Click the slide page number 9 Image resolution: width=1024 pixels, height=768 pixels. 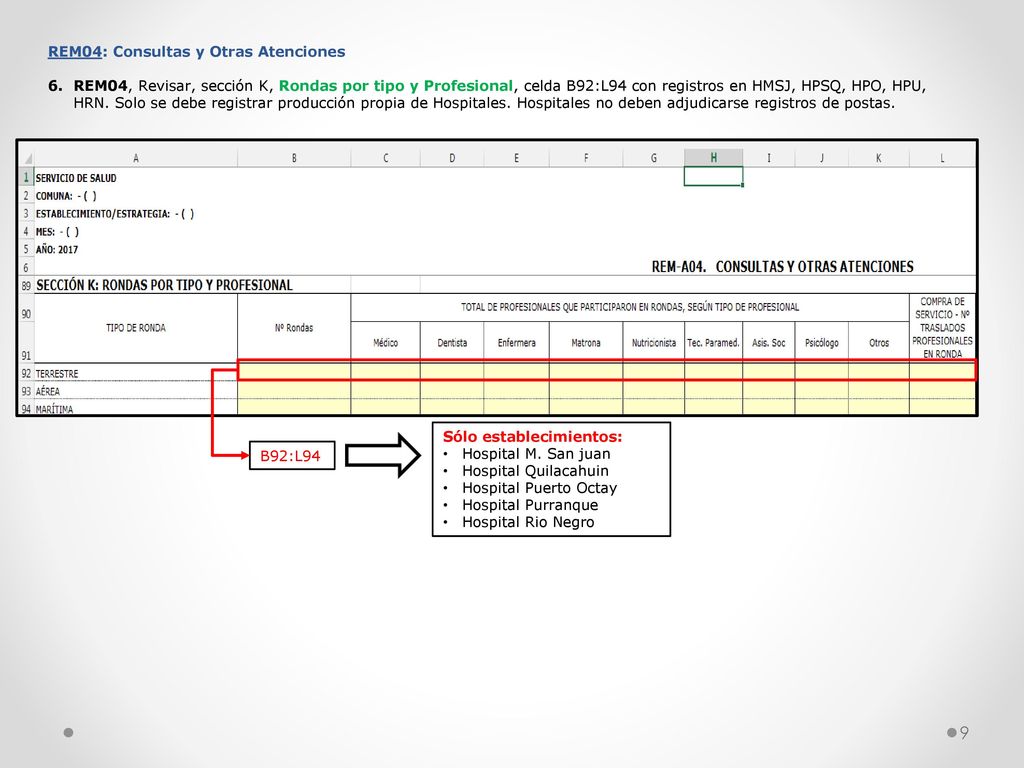point(964,732)
